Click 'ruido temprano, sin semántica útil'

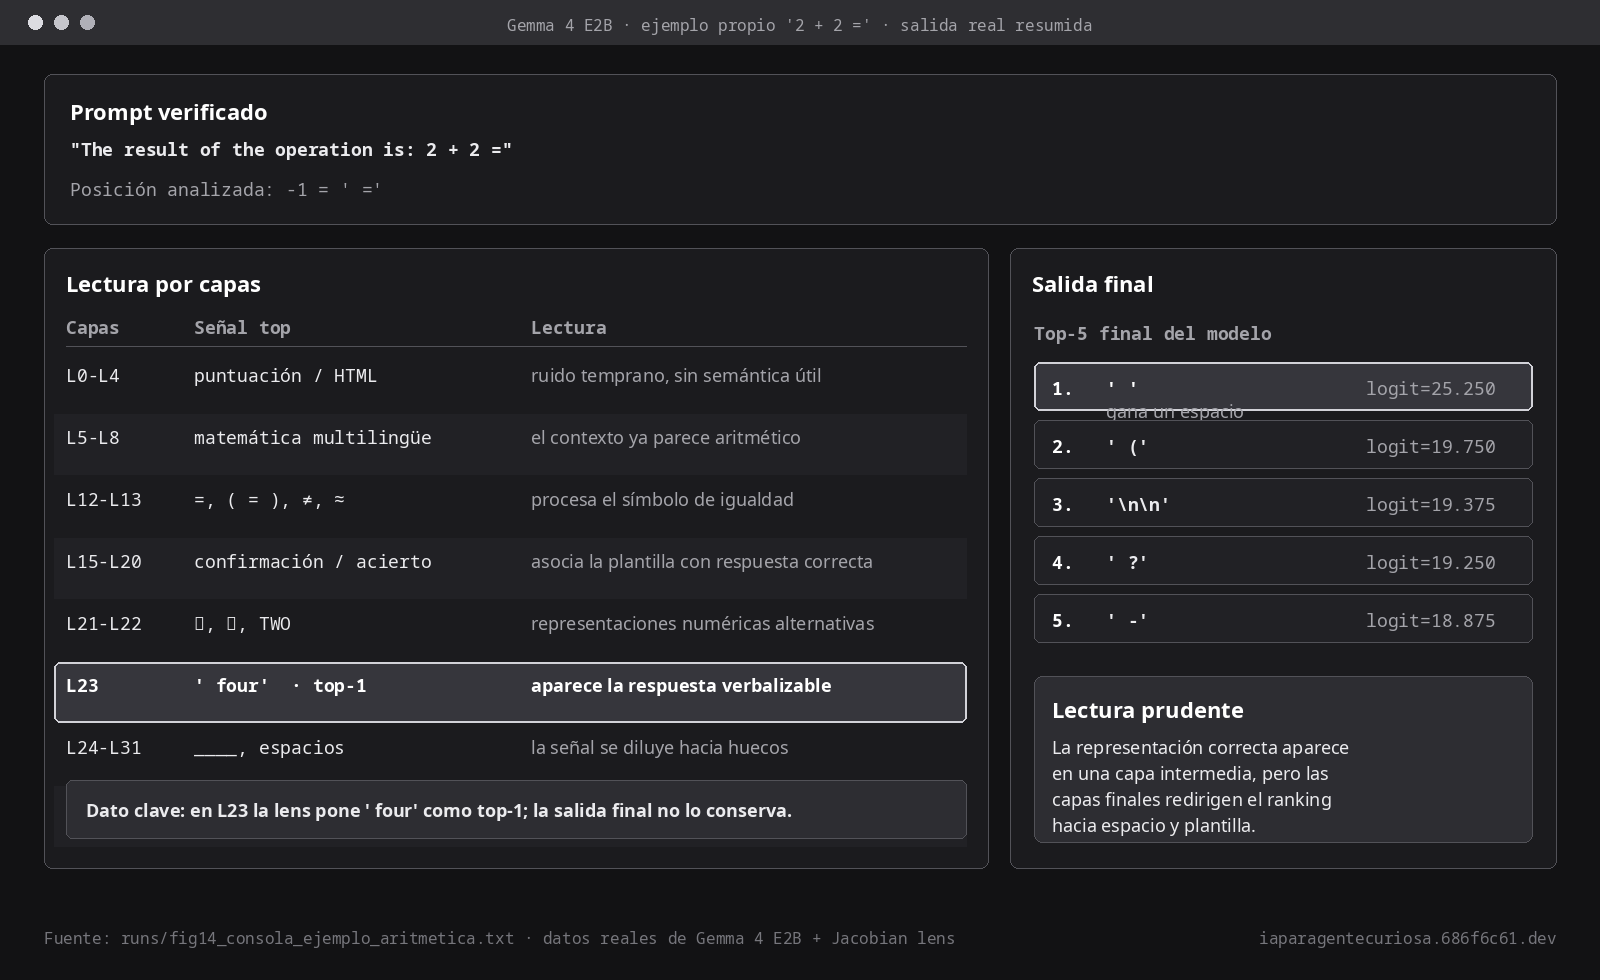click(676, 376)
